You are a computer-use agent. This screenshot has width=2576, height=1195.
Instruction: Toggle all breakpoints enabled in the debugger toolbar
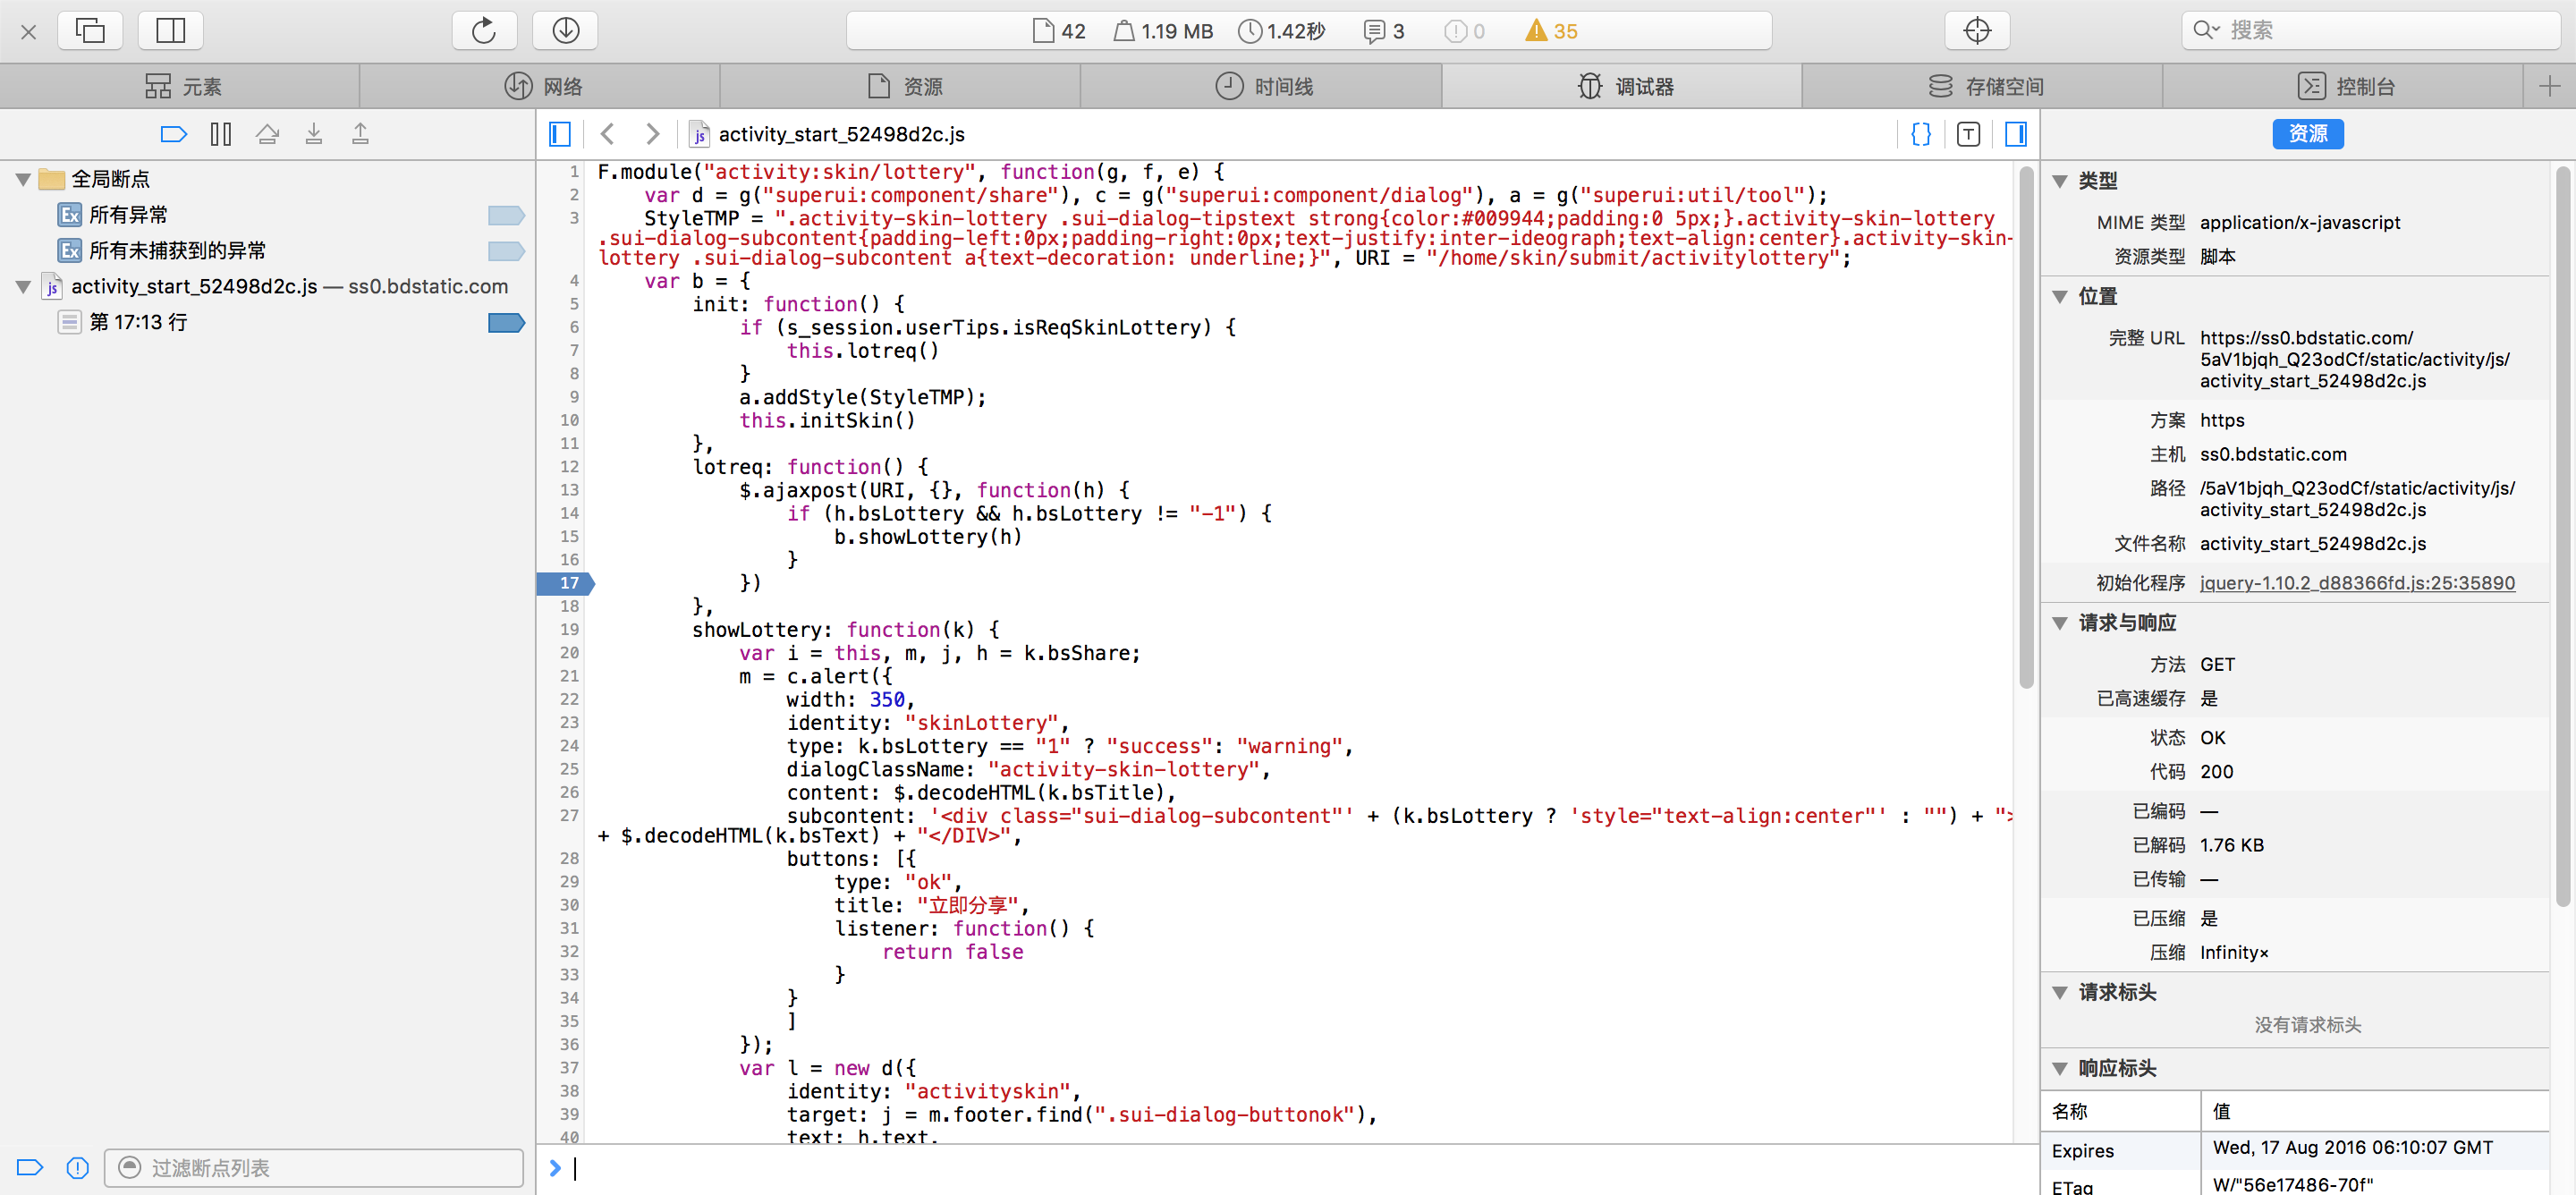tap(174, 134)
